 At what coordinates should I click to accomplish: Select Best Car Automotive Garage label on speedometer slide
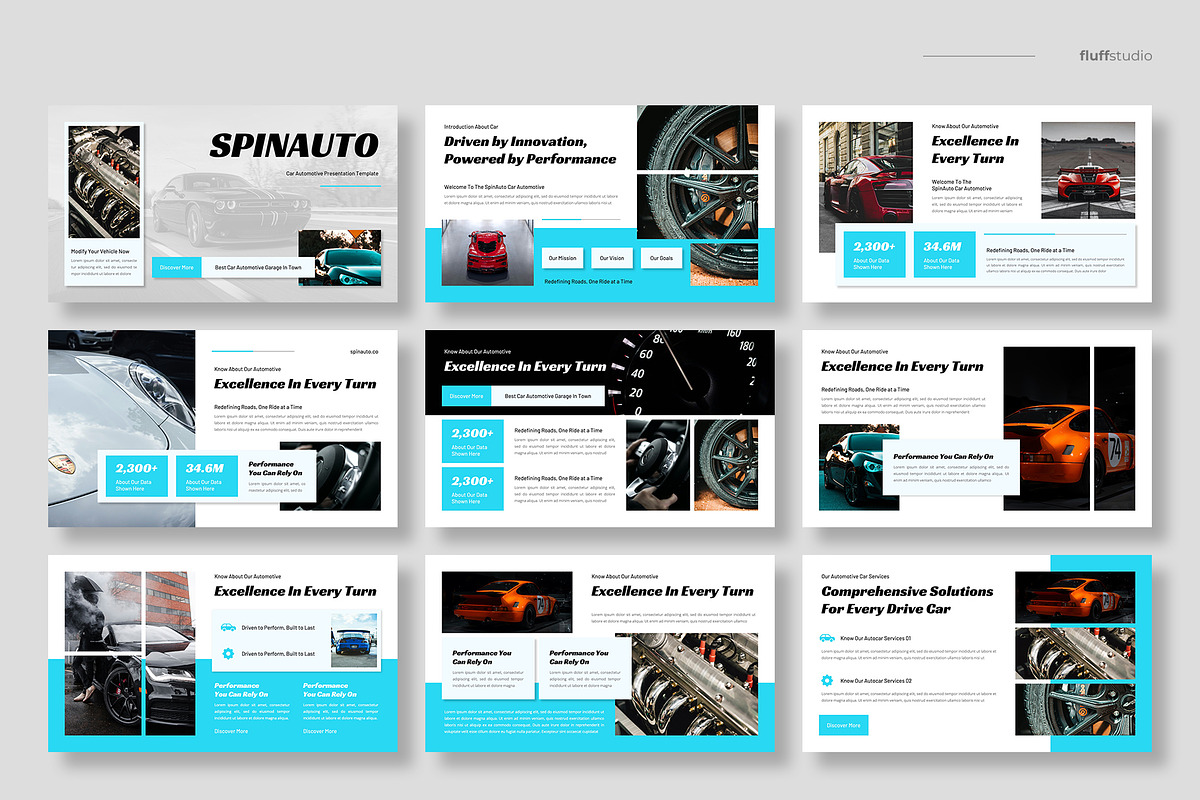[x=548, y=396]
